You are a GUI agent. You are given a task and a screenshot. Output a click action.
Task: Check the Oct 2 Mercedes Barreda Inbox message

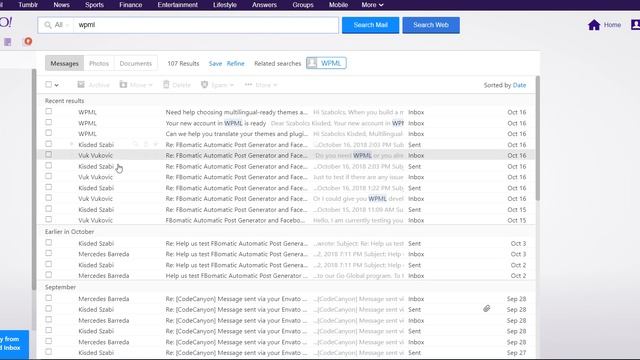click(x=49, y=275)
